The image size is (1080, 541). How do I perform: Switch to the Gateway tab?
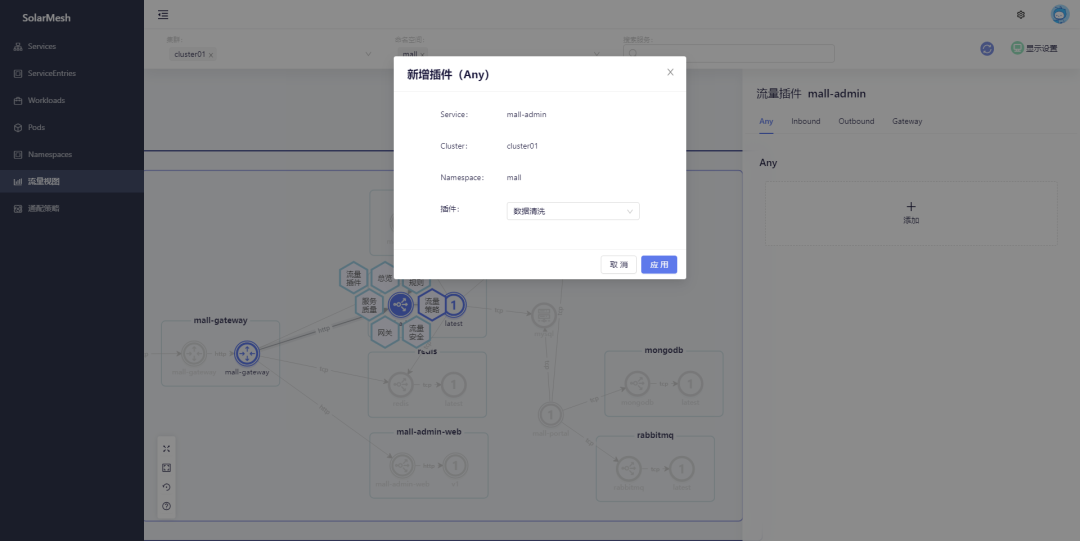click(x=907, y=121)
